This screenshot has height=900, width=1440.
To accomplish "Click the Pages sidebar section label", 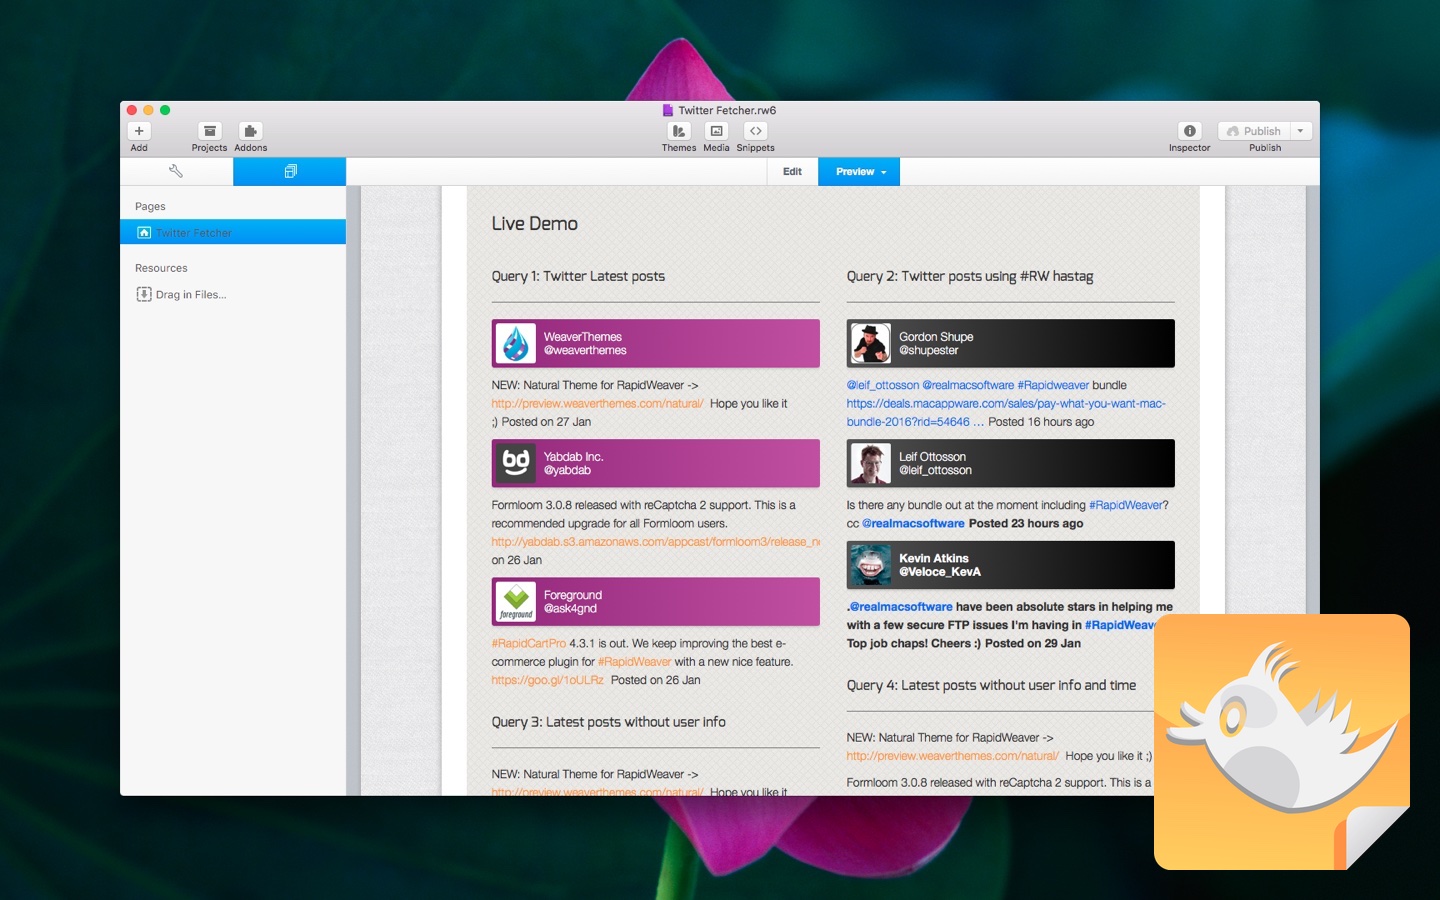I will tap(150, 206).
